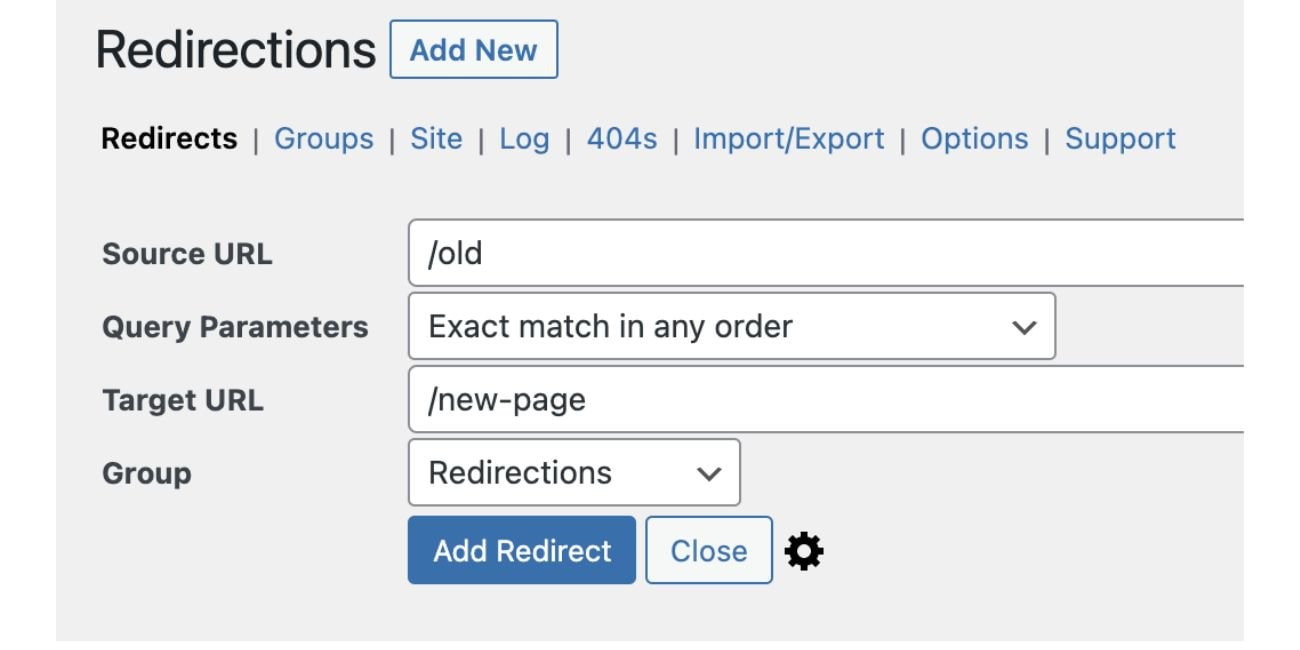
Task: Expand the Query Parameters chevron arrow
Action: (1023, 326)
